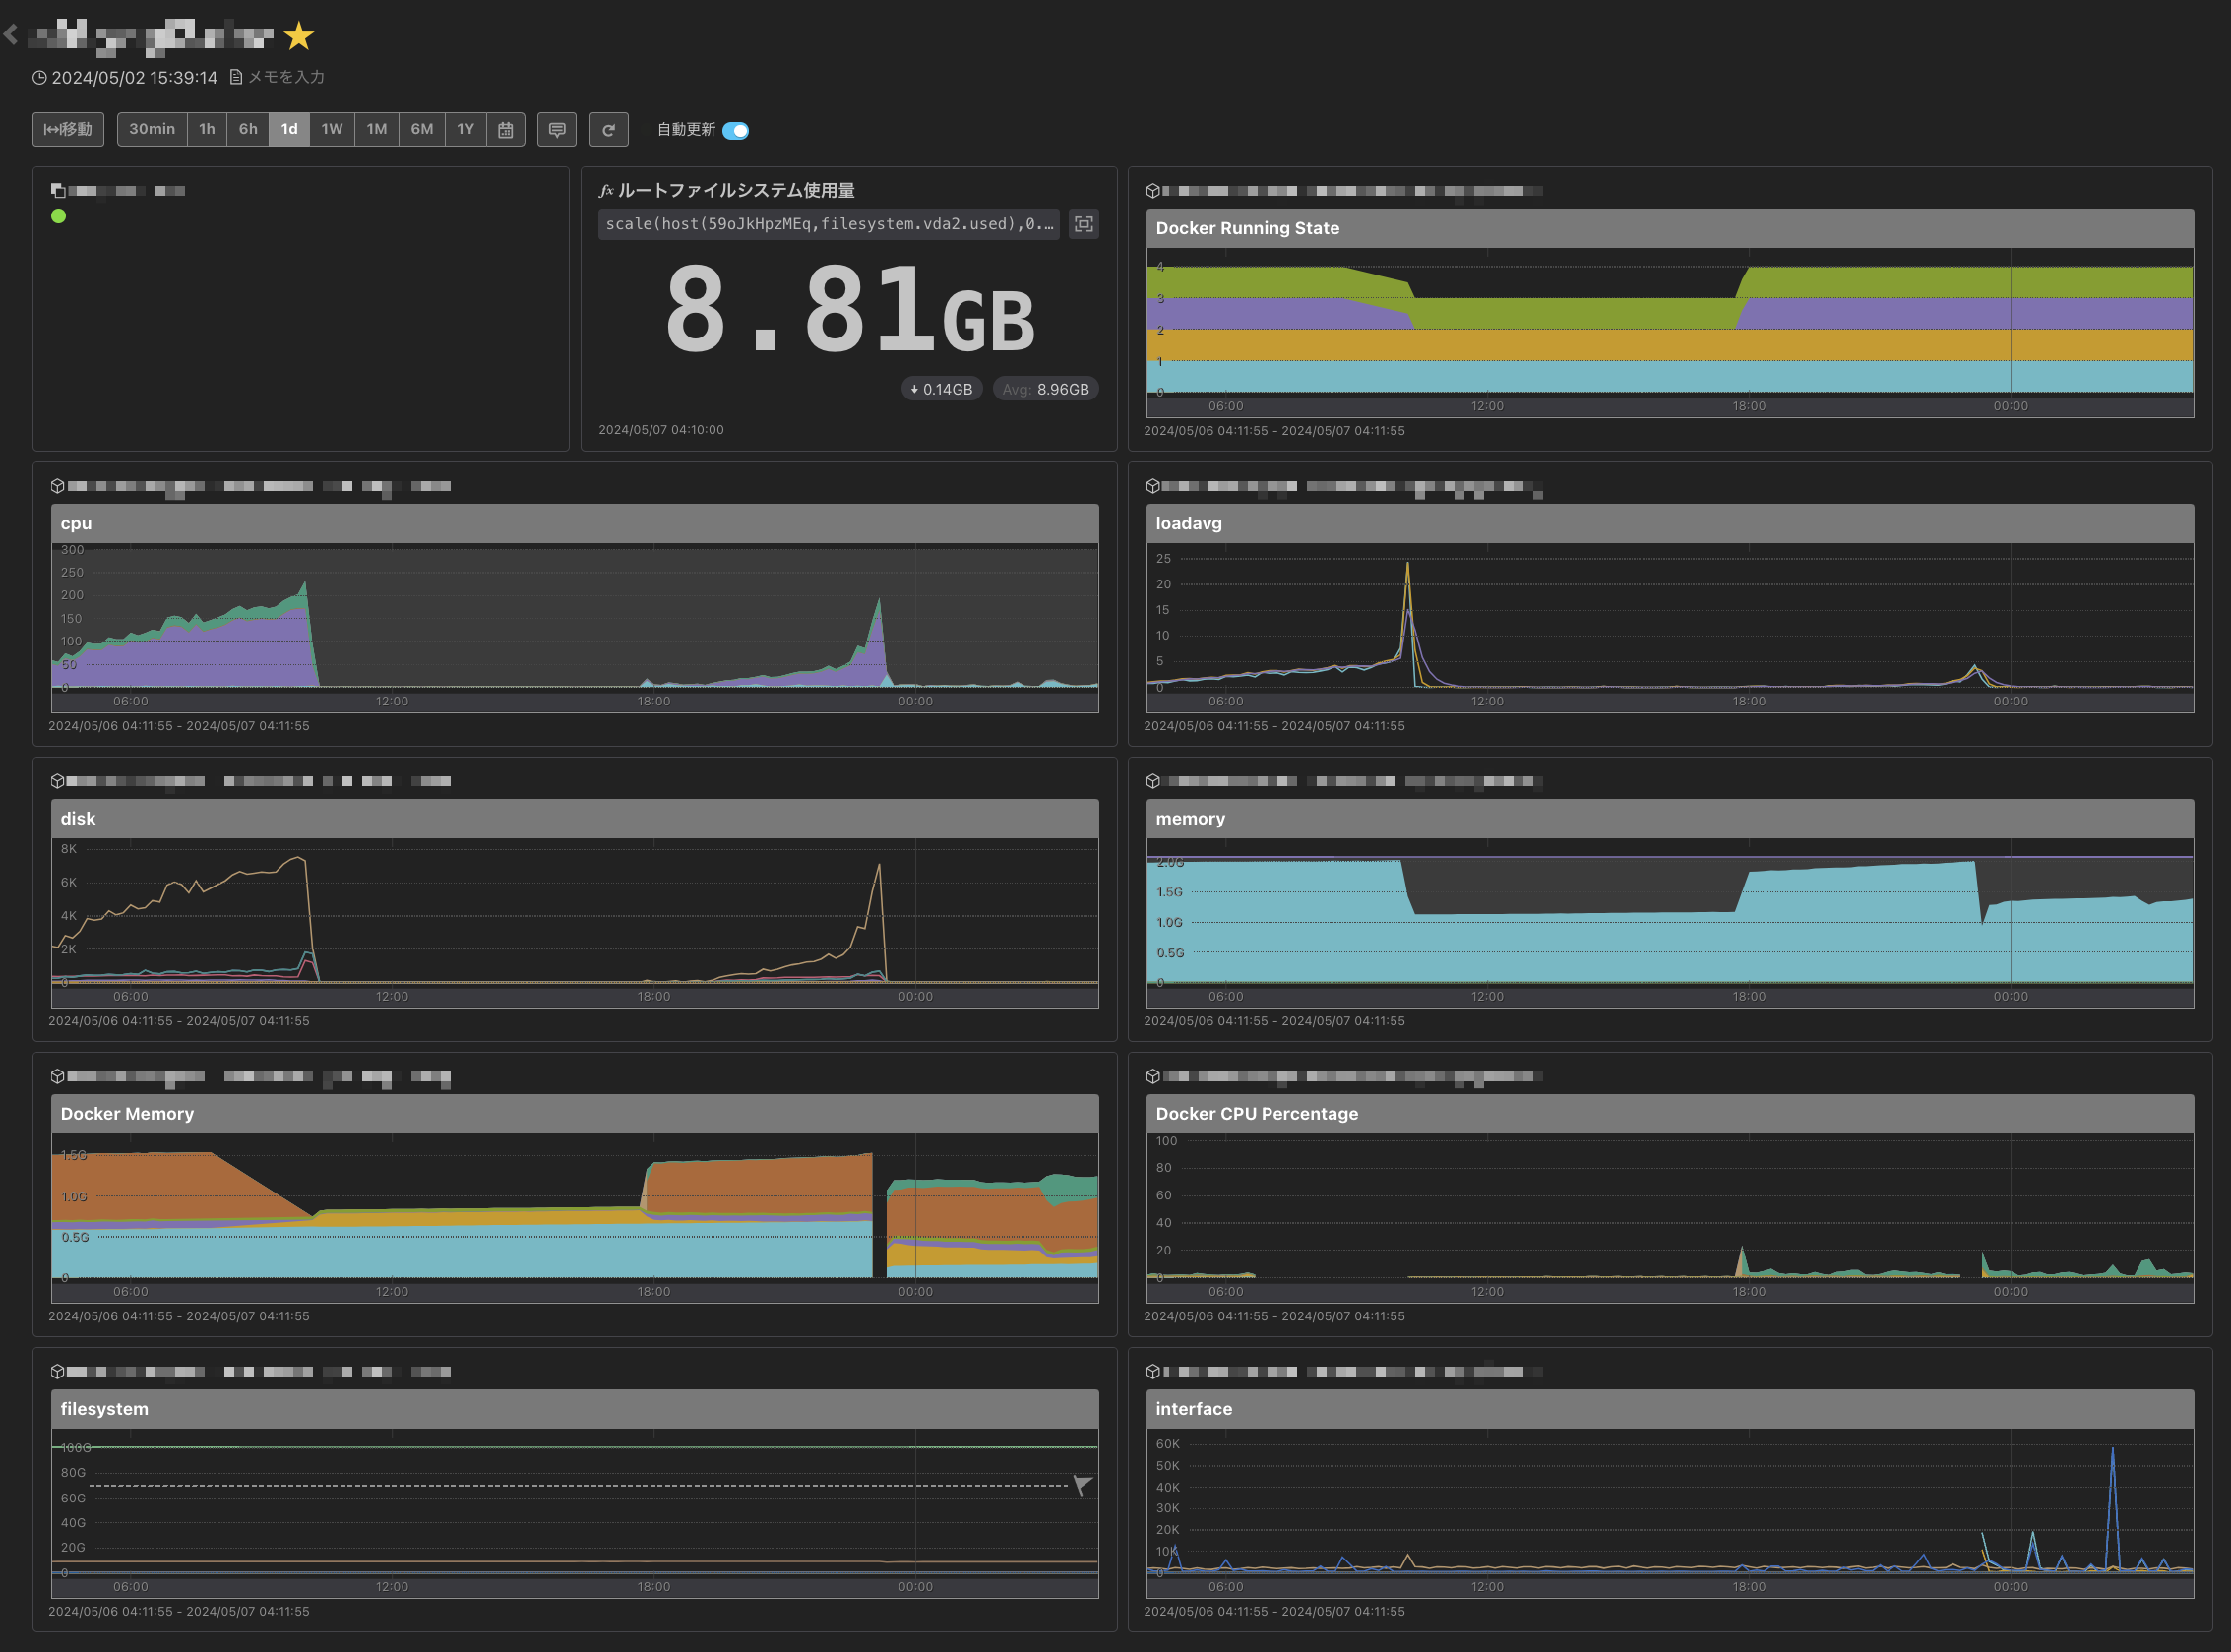The width and height of the screenshot is (2231, 1652).
Task: Toggle the 自動更新 auto-refresh switch
Action: tap(735, 130)
